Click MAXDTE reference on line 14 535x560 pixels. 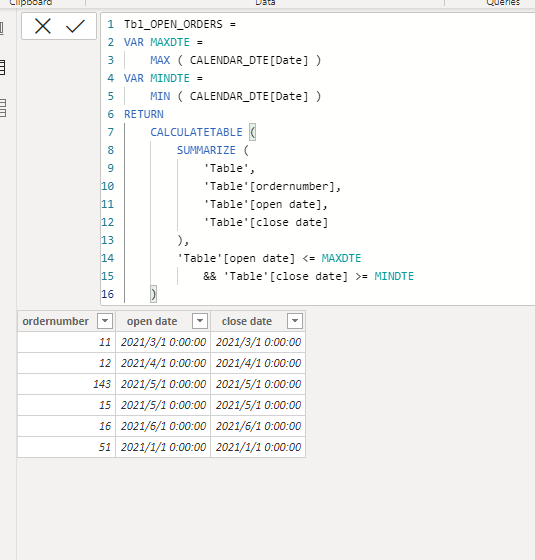point(341,258)
